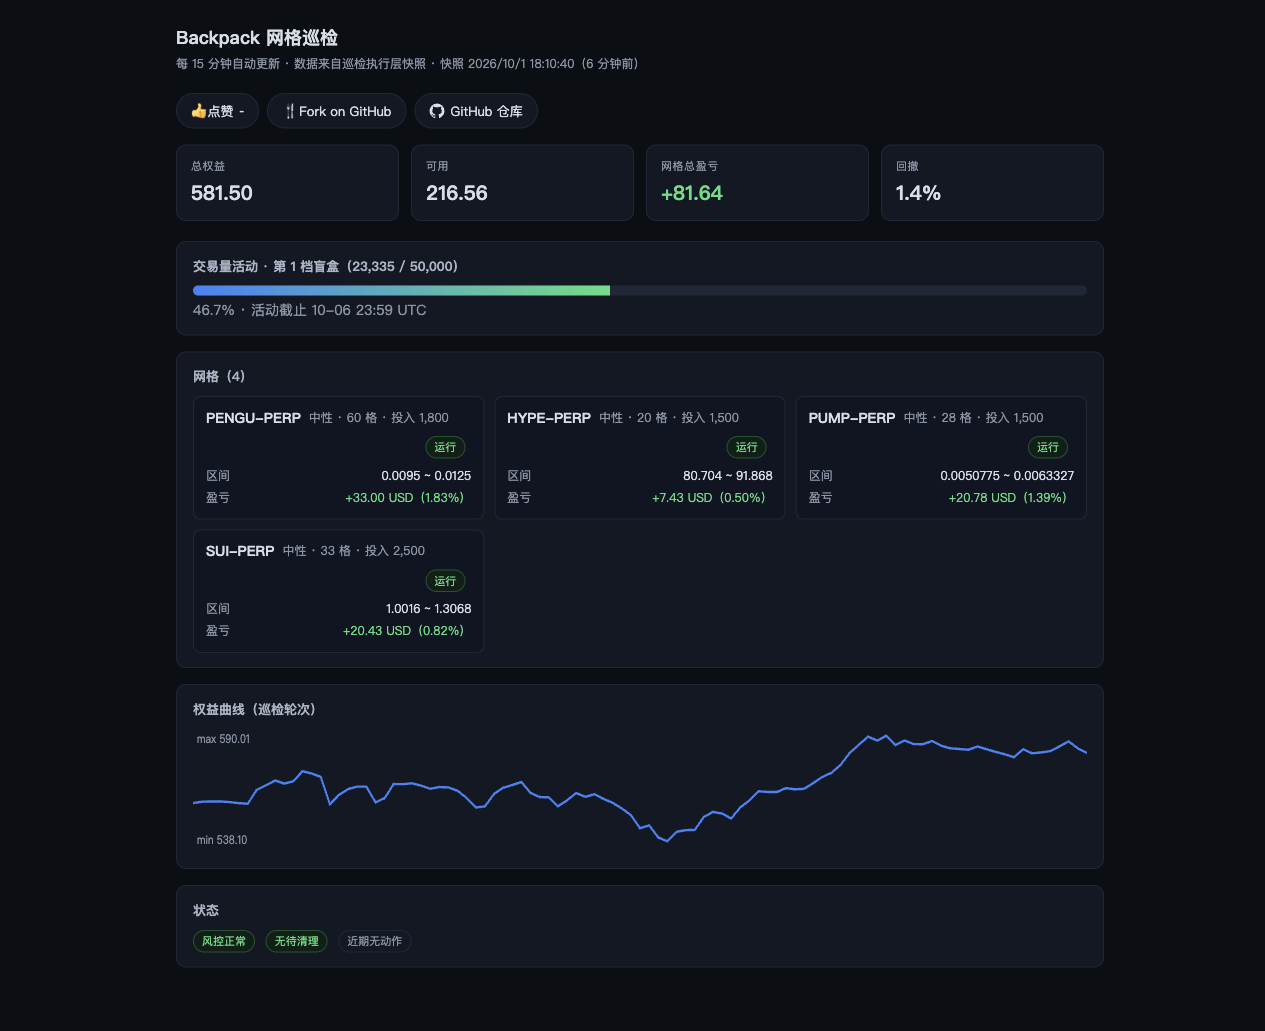Click the 风控正常 status tag

click(224, 941)
